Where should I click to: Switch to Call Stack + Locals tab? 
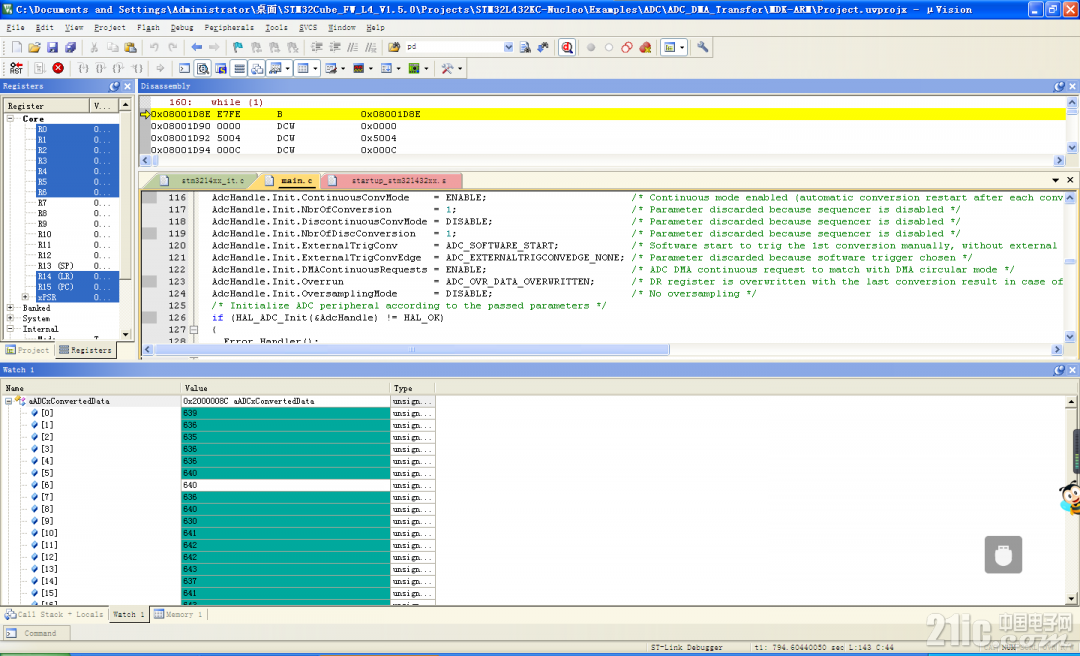click(54, 614)
